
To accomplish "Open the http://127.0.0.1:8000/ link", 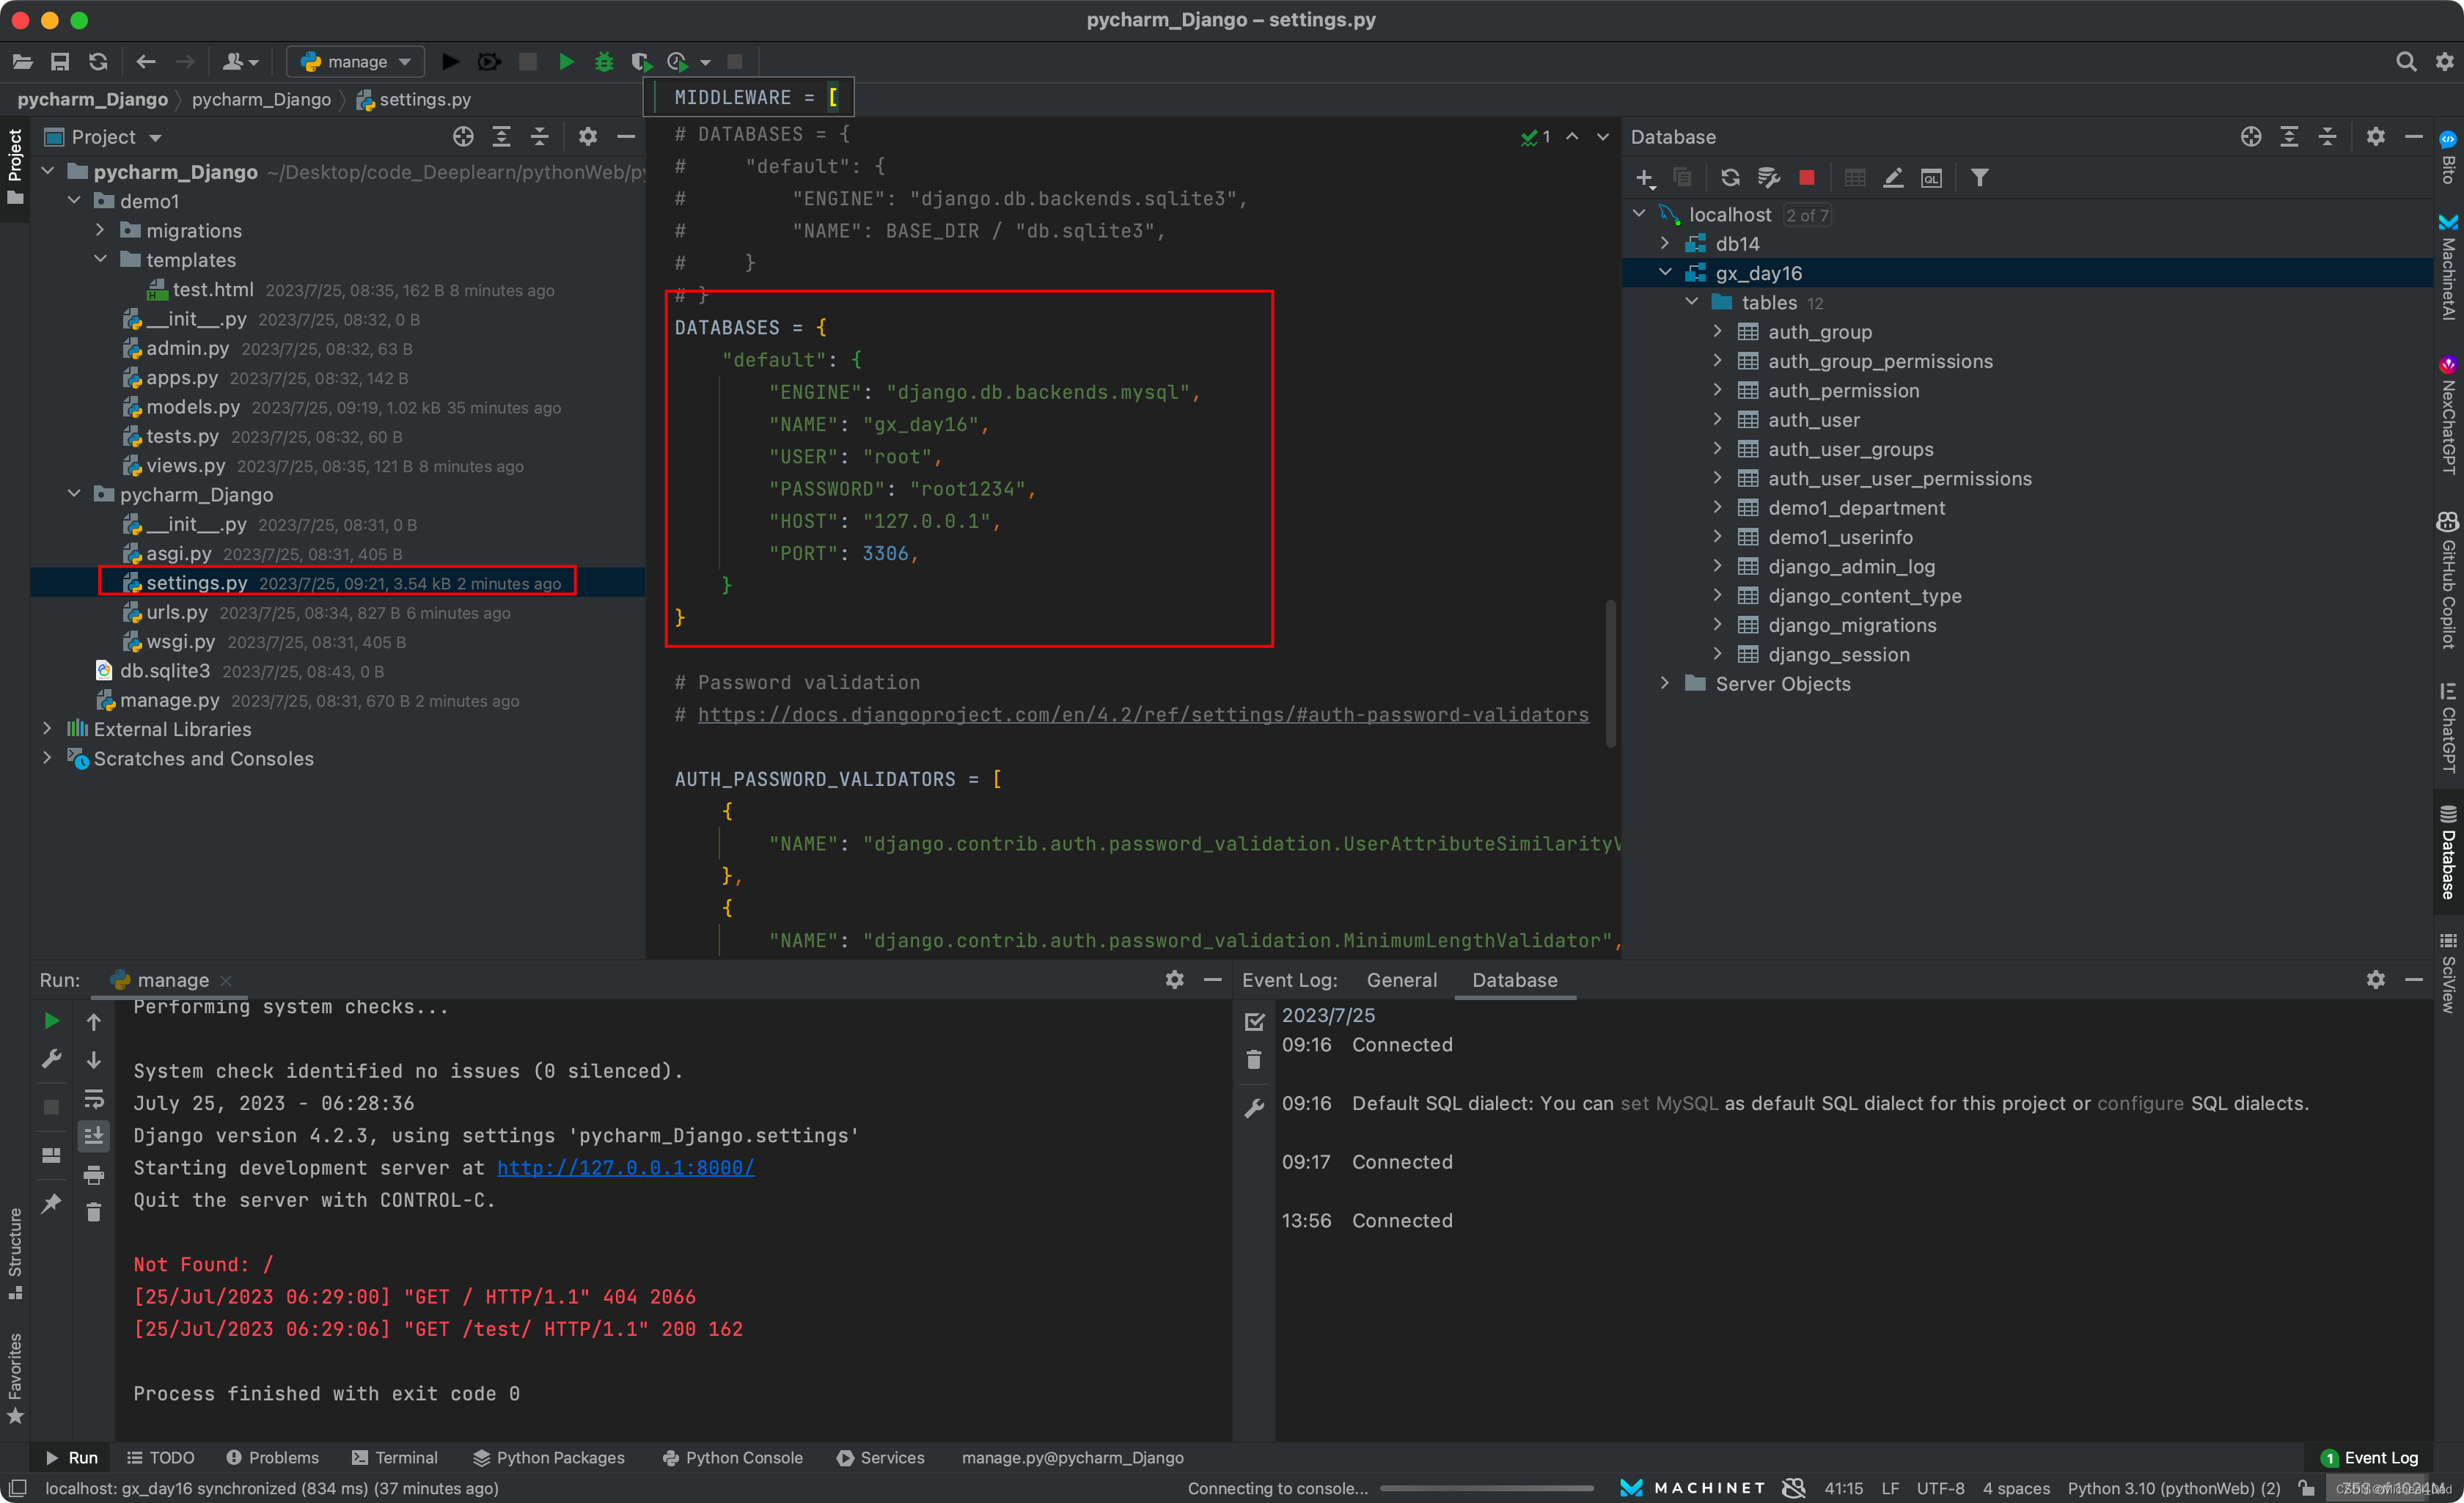I will 625,1168.
